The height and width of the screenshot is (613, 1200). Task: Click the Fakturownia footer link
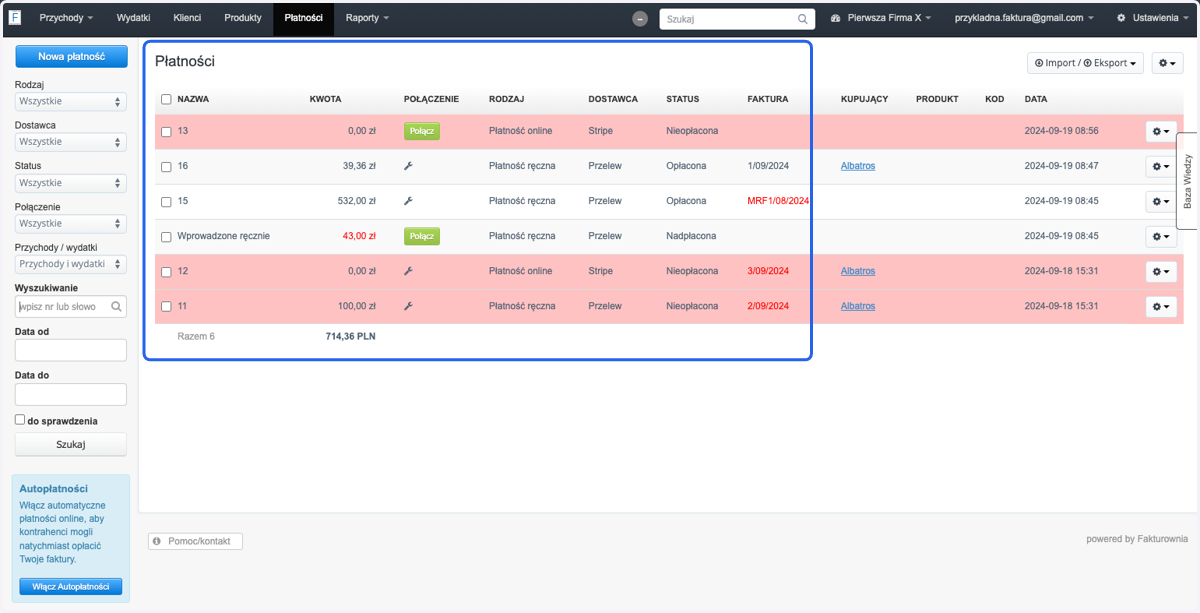1162,539
